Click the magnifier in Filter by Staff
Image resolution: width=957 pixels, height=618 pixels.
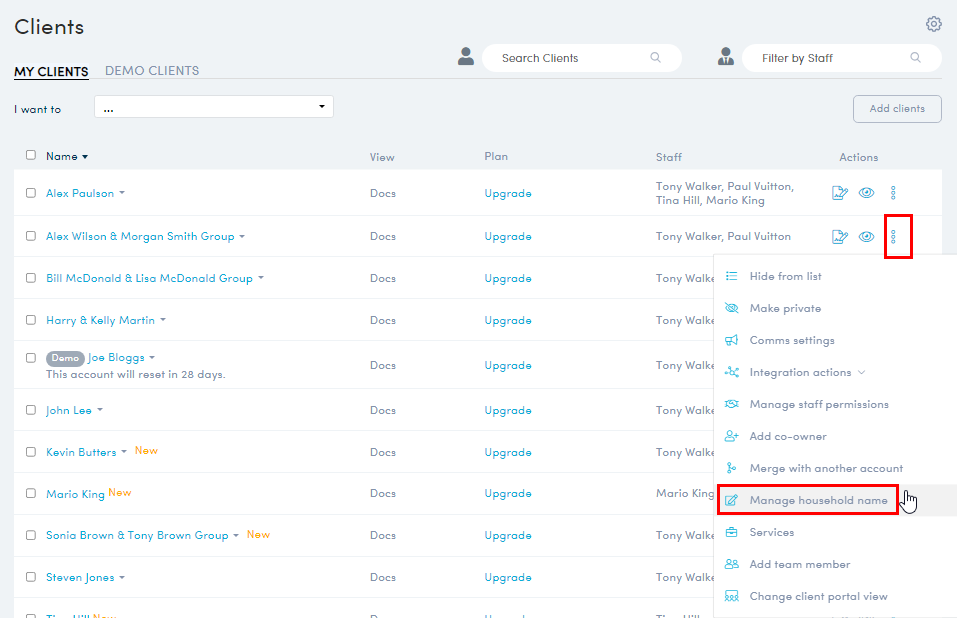915,58
